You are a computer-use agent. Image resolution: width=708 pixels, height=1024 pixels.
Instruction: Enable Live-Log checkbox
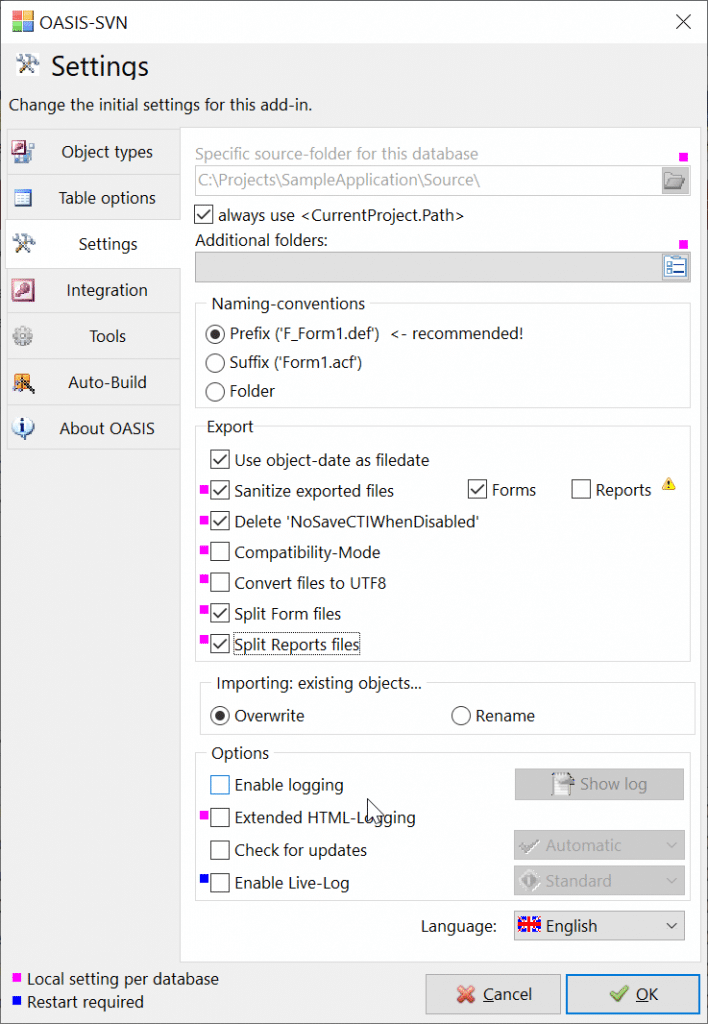coord(219,884)
